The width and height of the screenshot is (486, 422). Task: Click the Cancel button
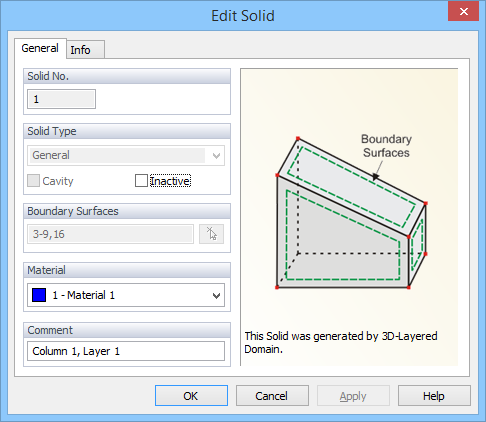click(x=272, y=396)
